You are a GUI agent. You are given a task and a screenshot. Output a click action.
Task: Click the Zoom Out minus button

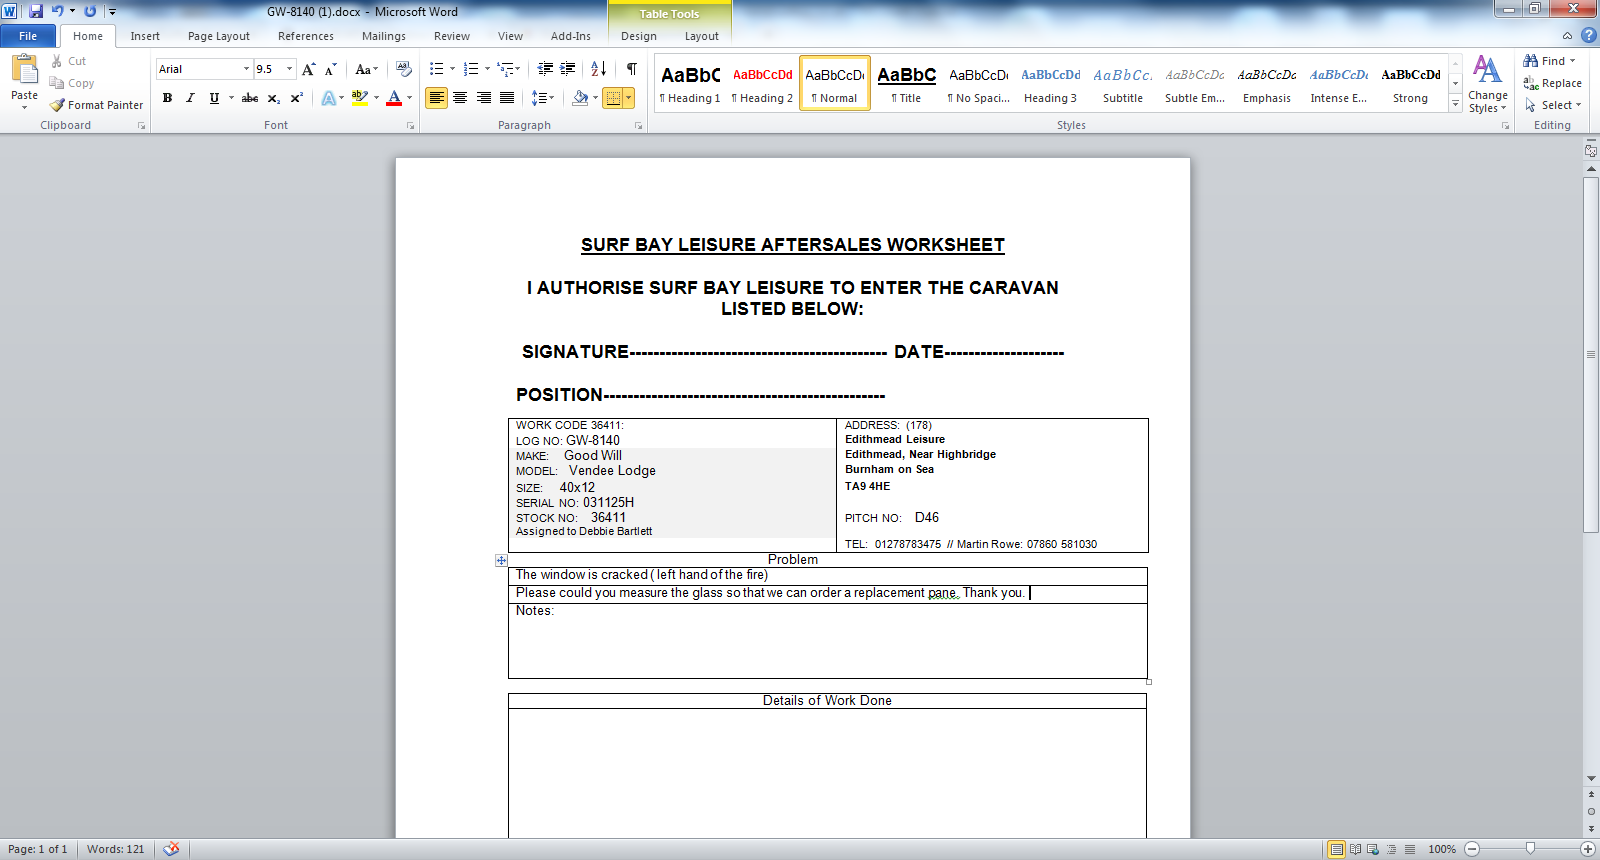coord(1471,849)
